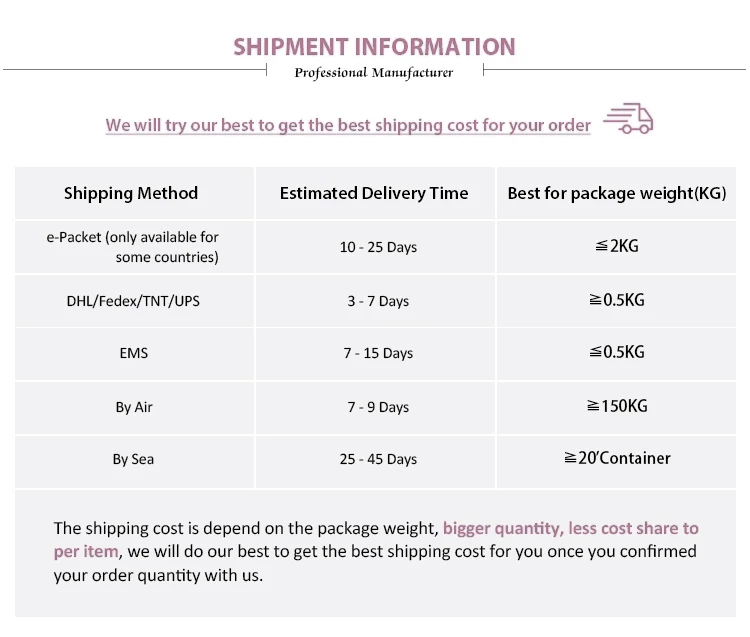Click the highlighted 'bigger quantity, less cost' text
This screenshot has height=637, width=750.
coord(570,528)
